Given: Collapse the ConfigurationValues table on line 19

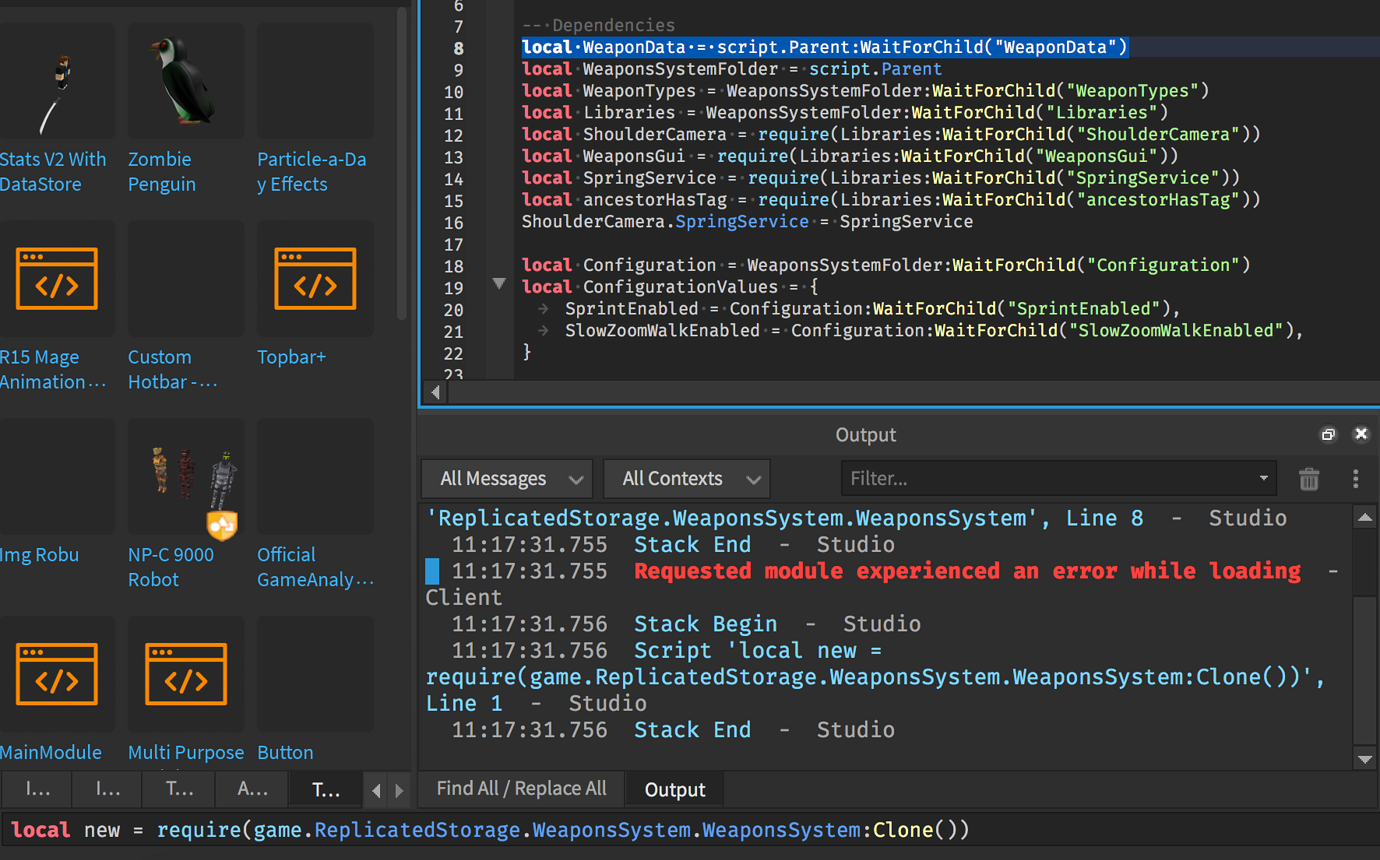Looking at the screenshot, I should (499, 284).
